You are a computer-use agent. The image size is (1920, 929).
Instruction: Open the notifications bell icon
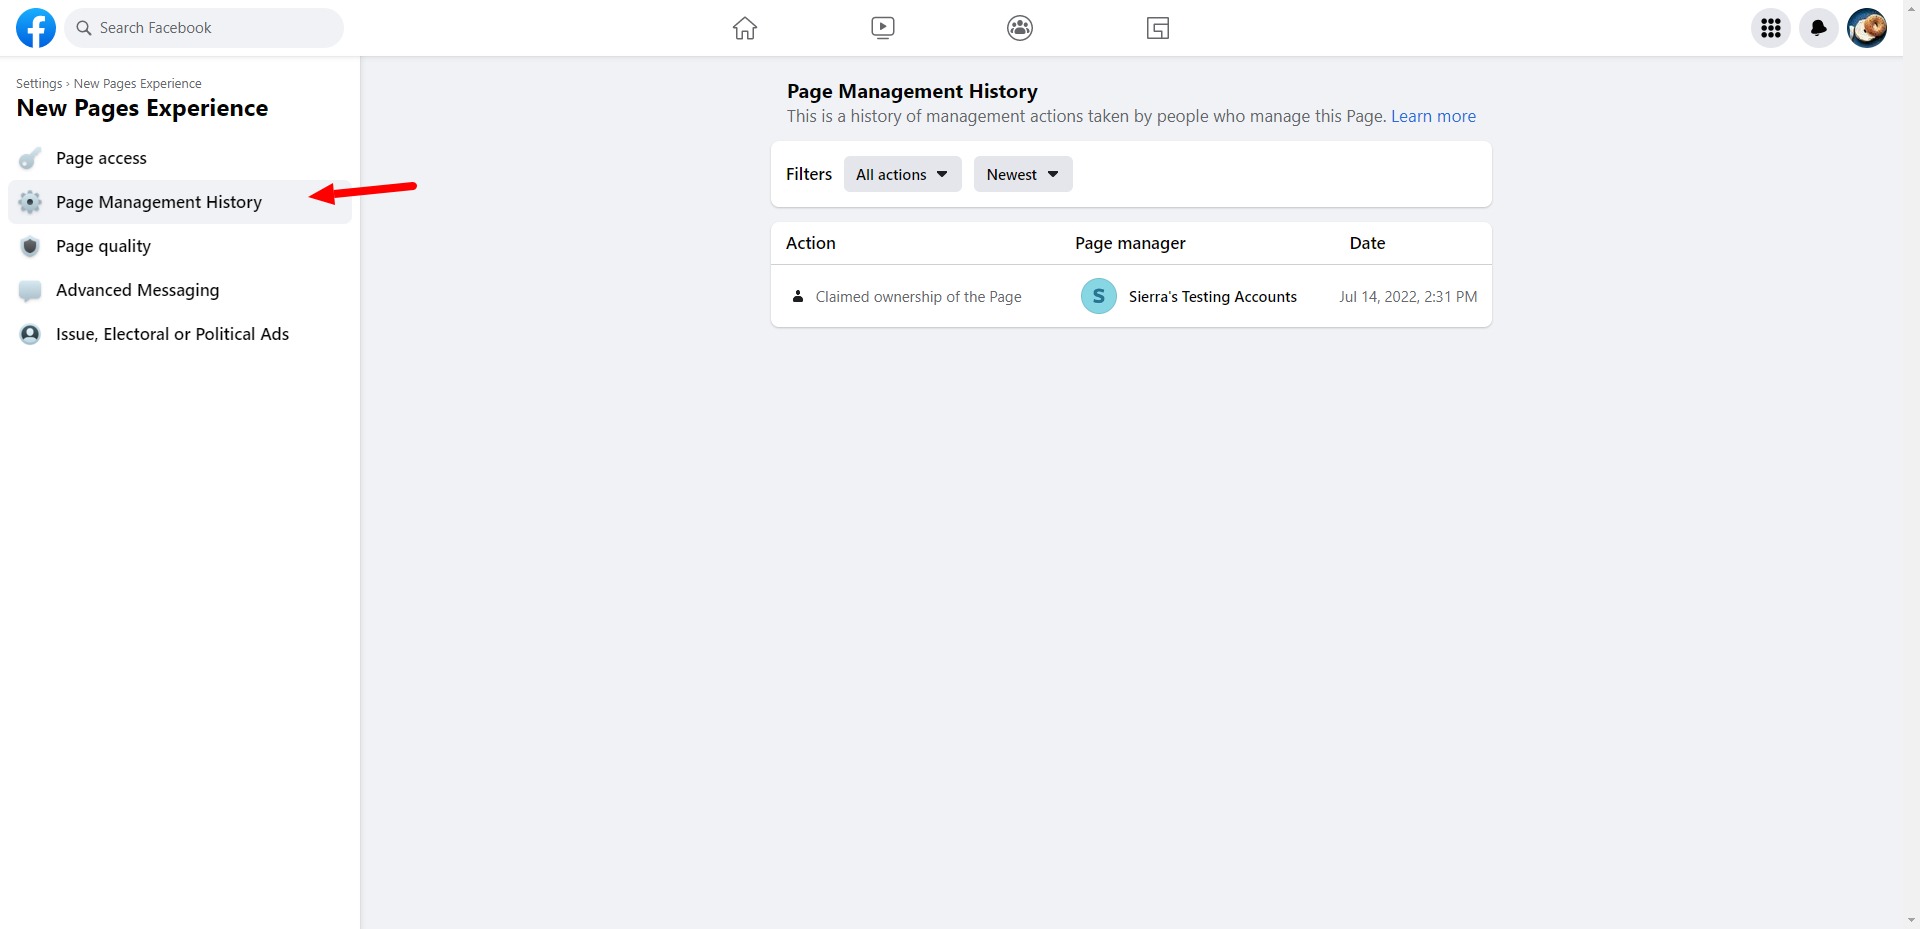tap(1818, 28)
